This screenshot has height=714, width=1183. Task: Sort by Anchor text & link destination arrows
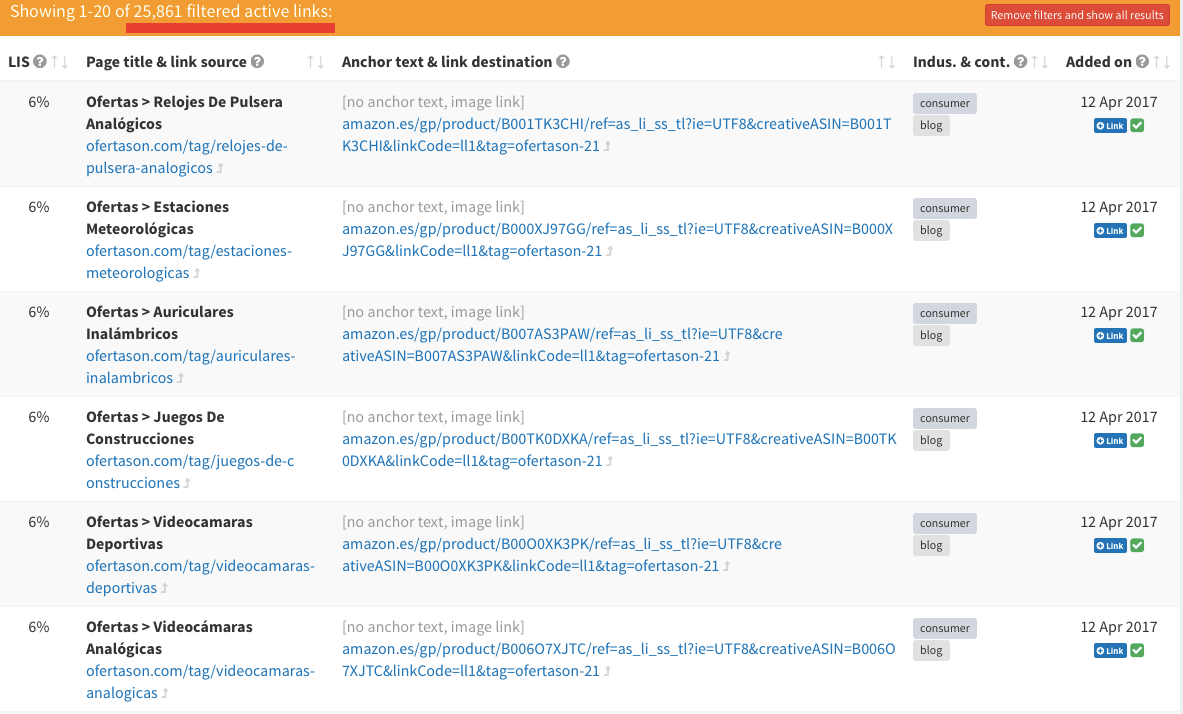[x=886, y=62]
